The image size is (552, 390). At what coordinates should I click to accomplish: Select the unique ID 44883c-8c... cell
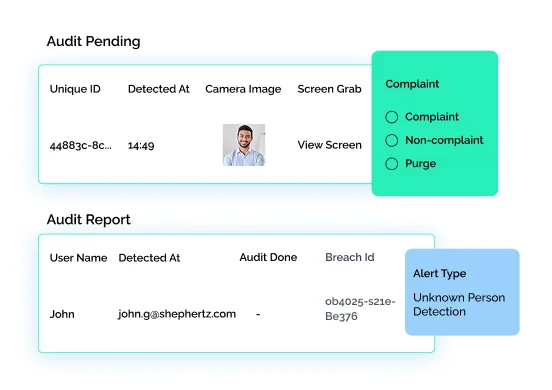tap(81, 145)
